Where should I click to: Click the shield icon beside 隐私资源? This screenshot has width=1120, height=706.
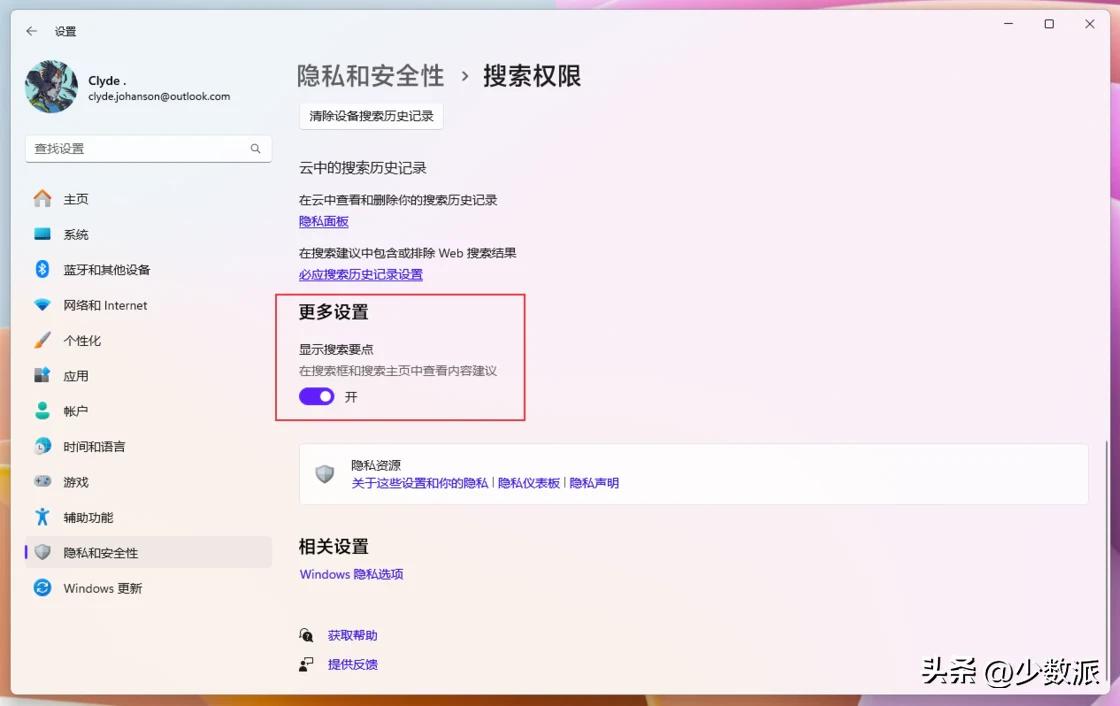tap(325, 474)
